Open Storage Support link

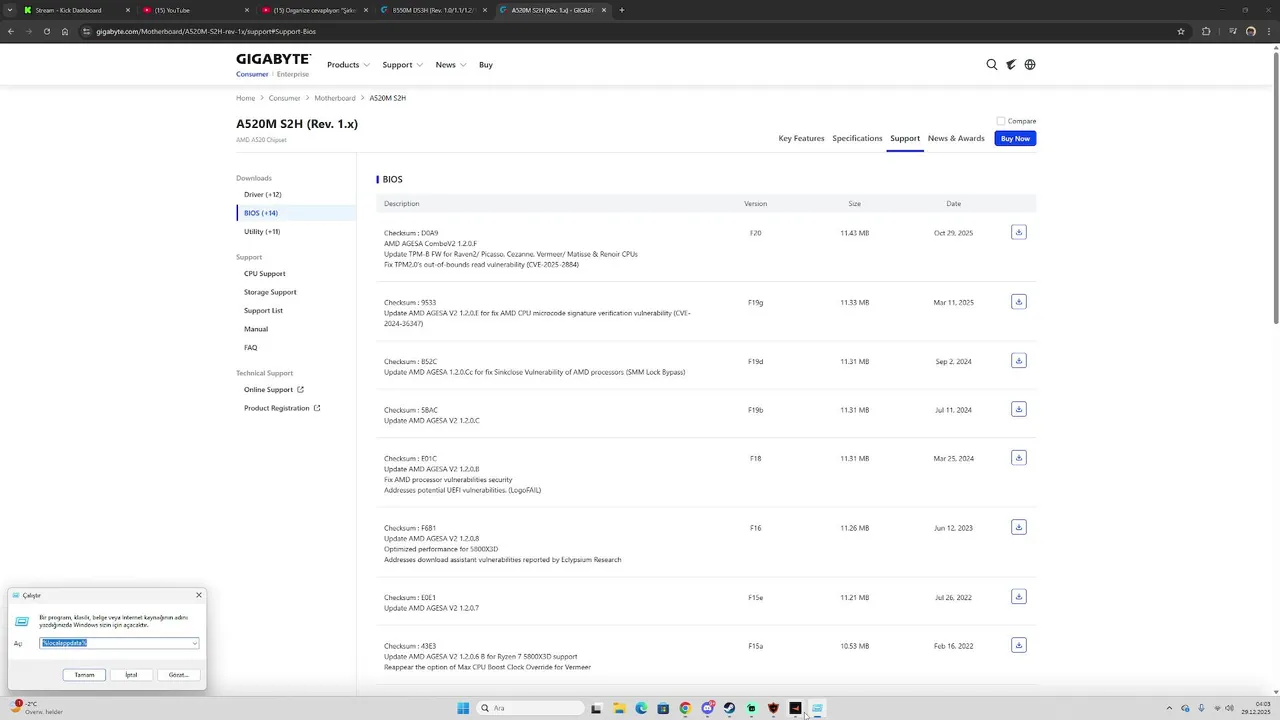(270, 292)
